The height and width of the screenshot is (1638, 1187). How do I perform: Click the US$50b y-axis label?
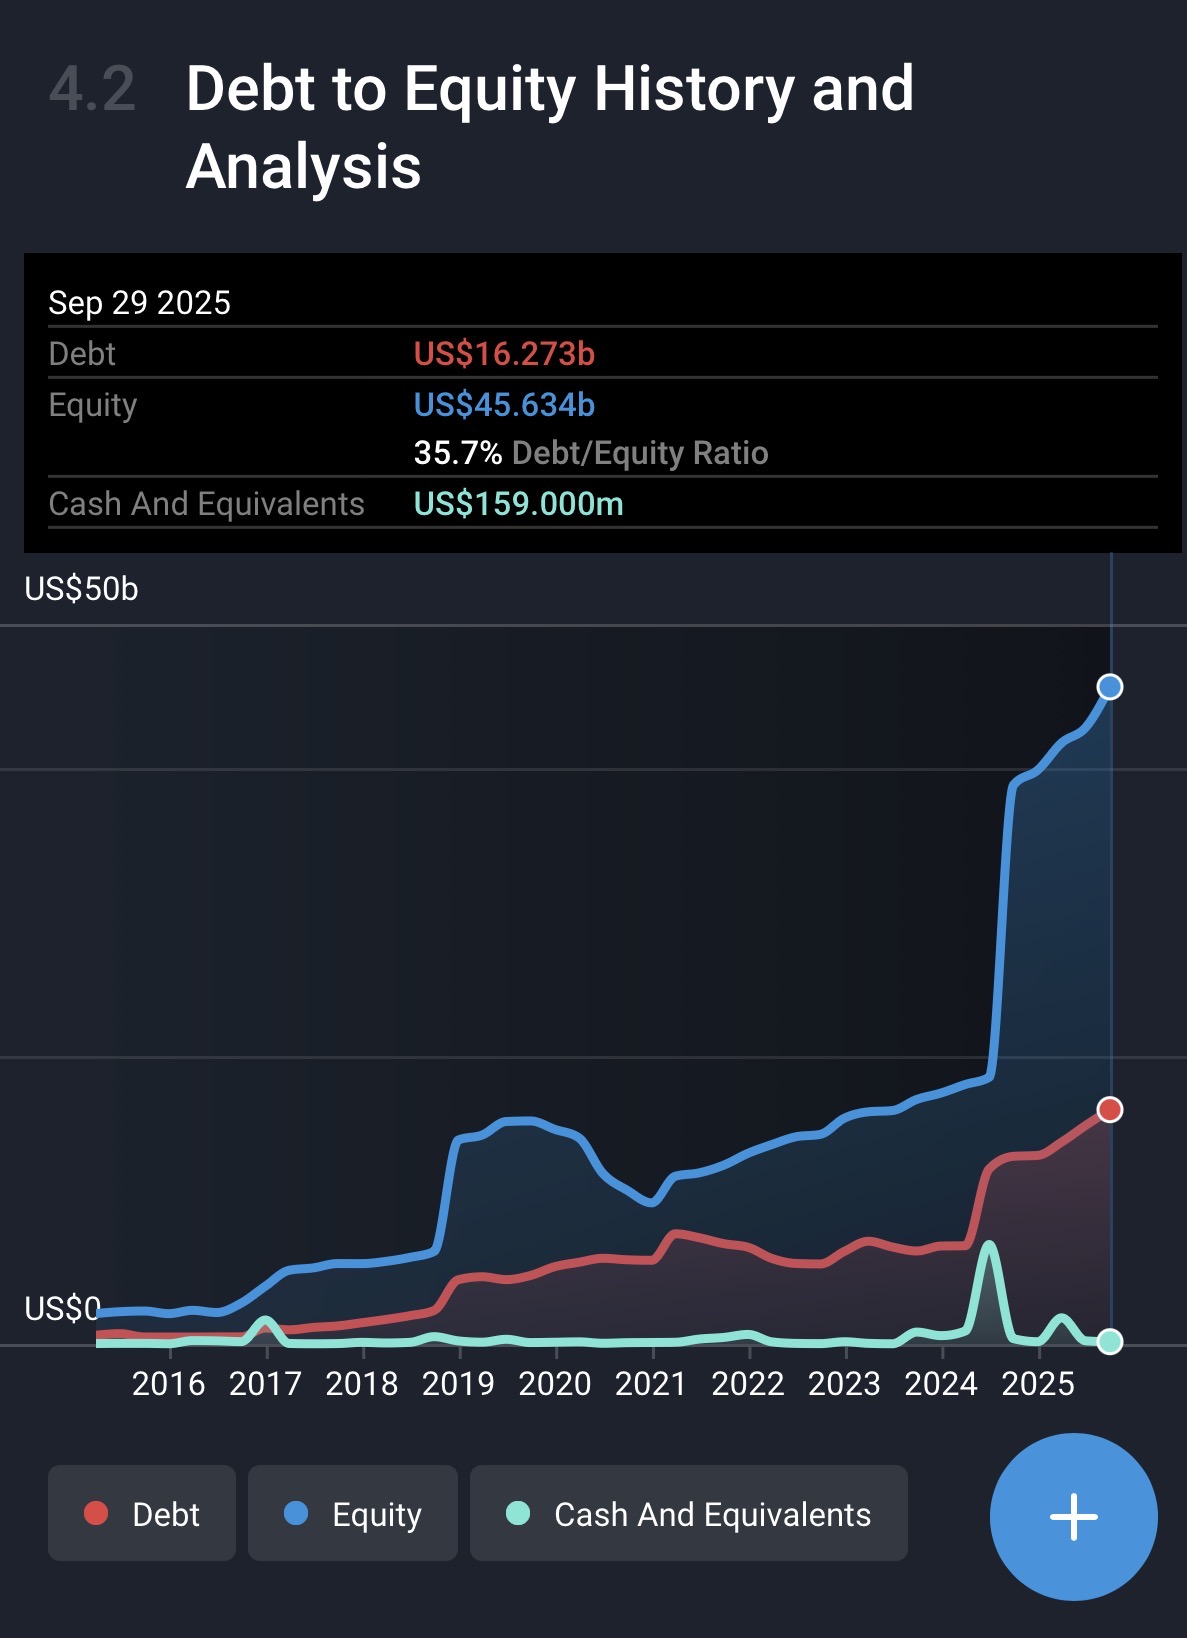[81, 589]
